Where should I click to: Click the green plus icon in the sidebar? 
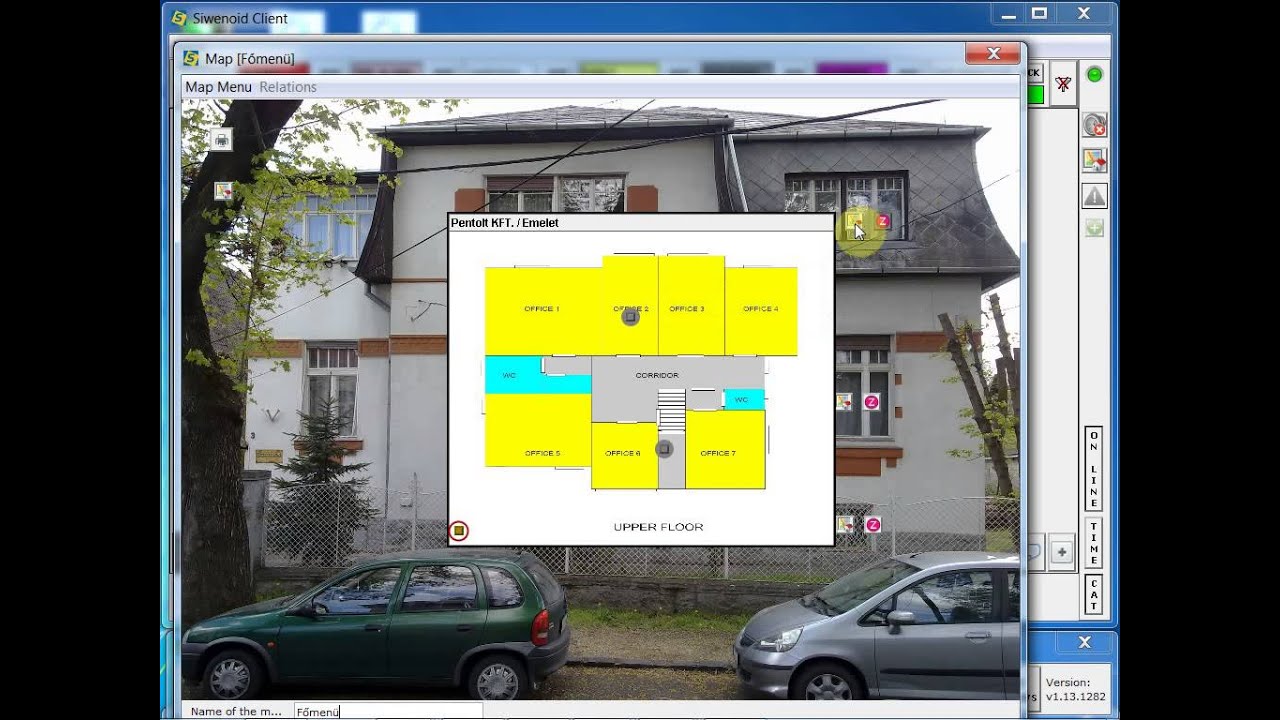point(1094,228)
